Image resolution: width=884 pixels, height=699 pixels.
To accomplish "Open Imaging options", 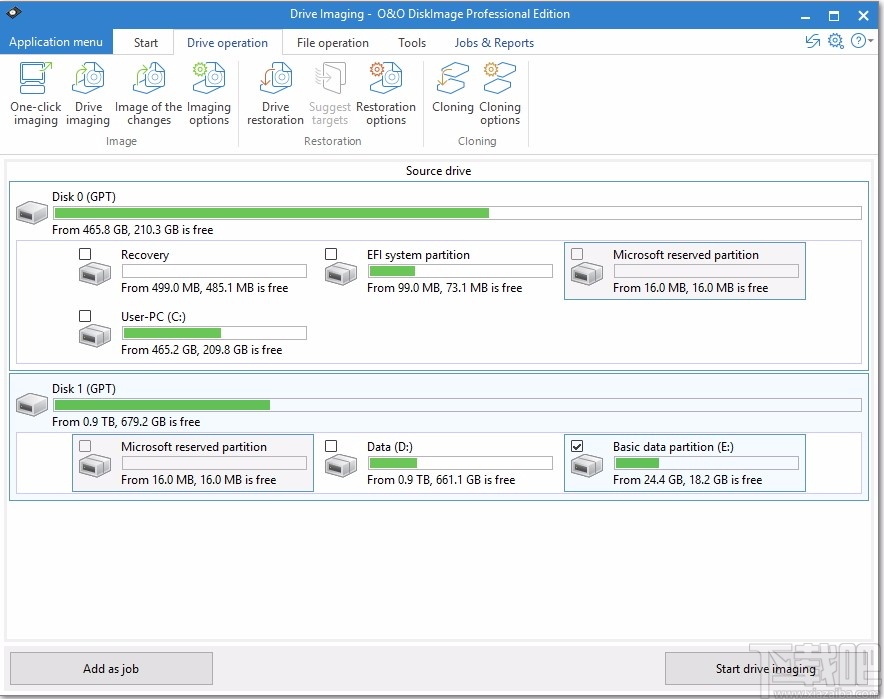I will click(x=208, y=92).
